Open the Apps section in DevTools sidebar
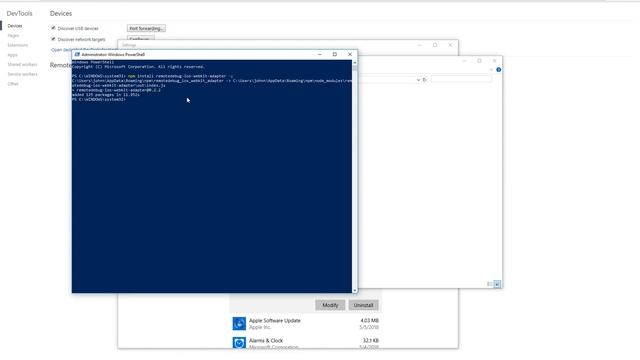 [12, 55]
